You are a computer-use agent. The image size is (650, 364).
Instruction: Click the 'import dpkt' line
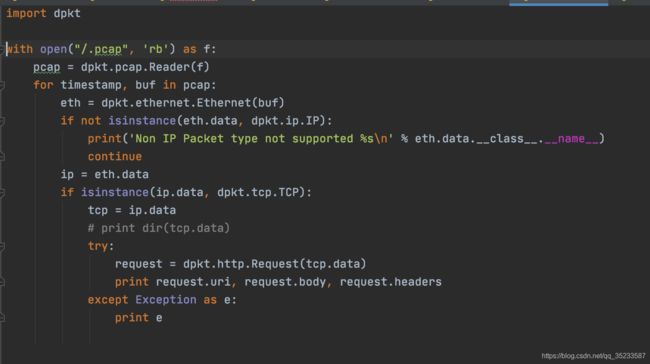tap(43, 14)
